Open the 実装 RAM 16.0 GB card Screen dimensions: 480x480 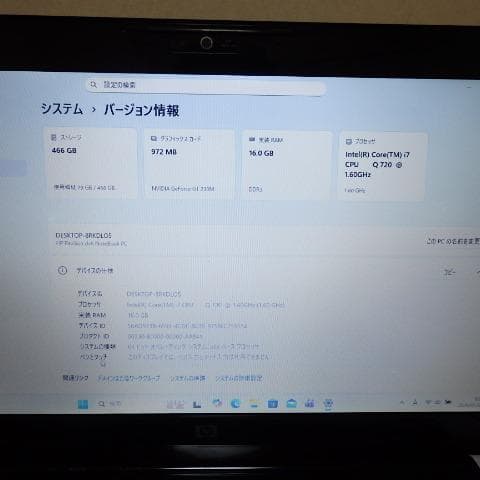(287, 166)
